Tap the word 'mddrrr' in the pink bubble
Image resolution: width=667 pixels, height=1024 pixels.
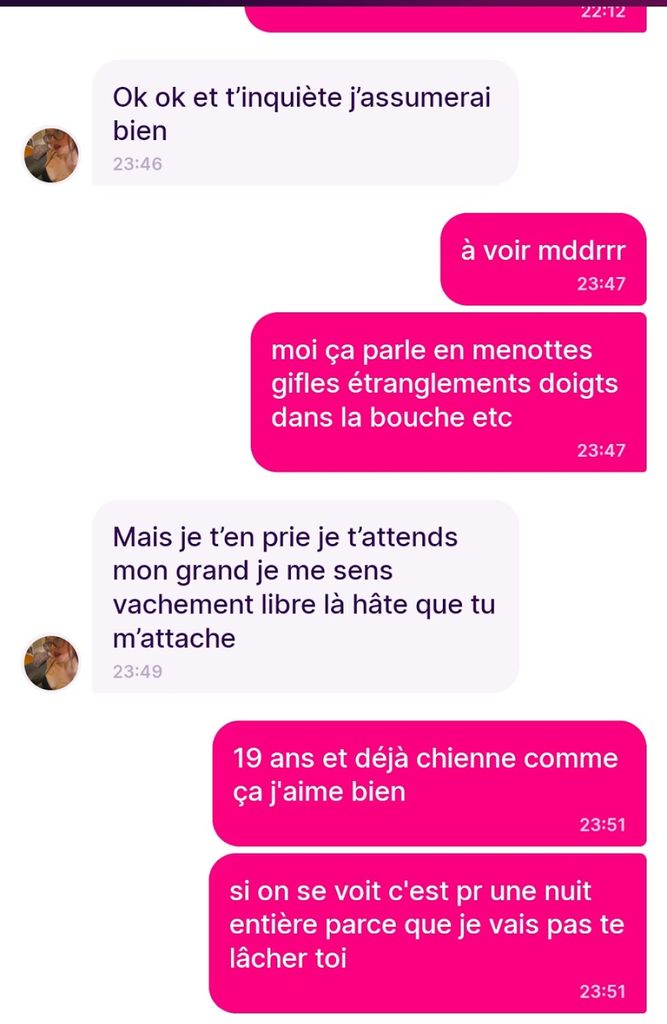click(x=589, y=251)
